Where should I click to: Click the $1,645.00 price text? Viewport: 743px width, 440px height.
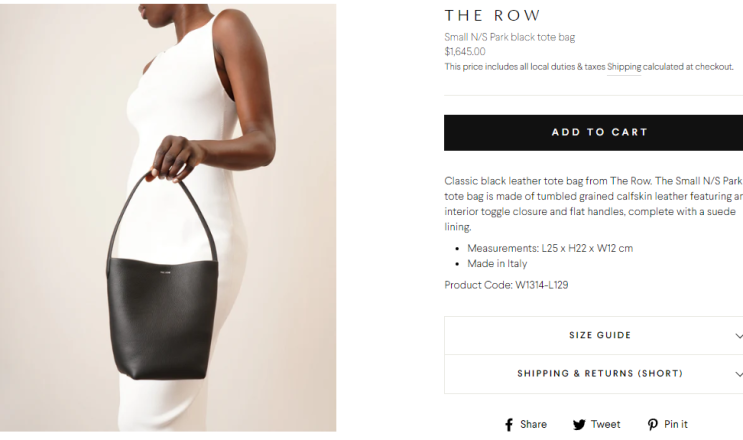(x=465, y=51)
